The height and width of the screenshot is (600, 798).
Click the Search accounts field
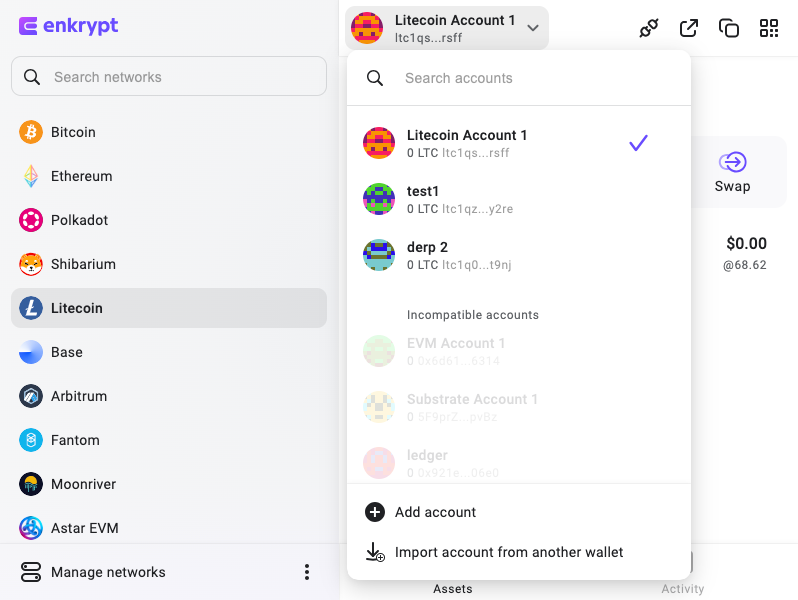[519, 78]
